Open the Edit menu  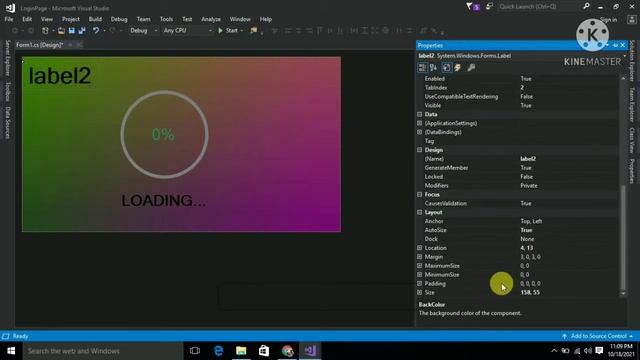coord(27,19)
